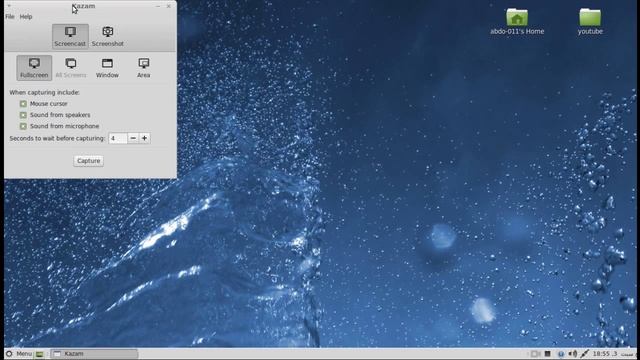Select the Kazam taskbar window button
Screen dimensions: 640x360
pyautogui.click(x=94, y=354)
